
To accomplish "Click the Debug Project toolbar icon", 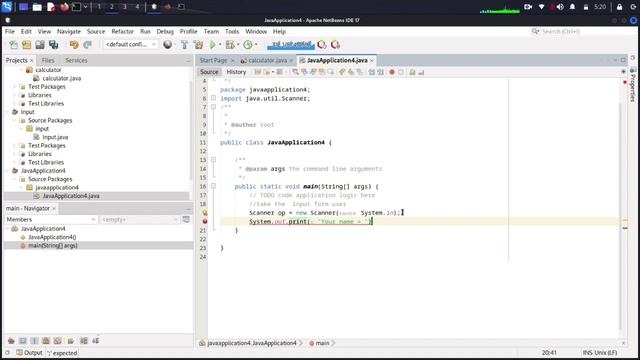I will pos(230,44).
